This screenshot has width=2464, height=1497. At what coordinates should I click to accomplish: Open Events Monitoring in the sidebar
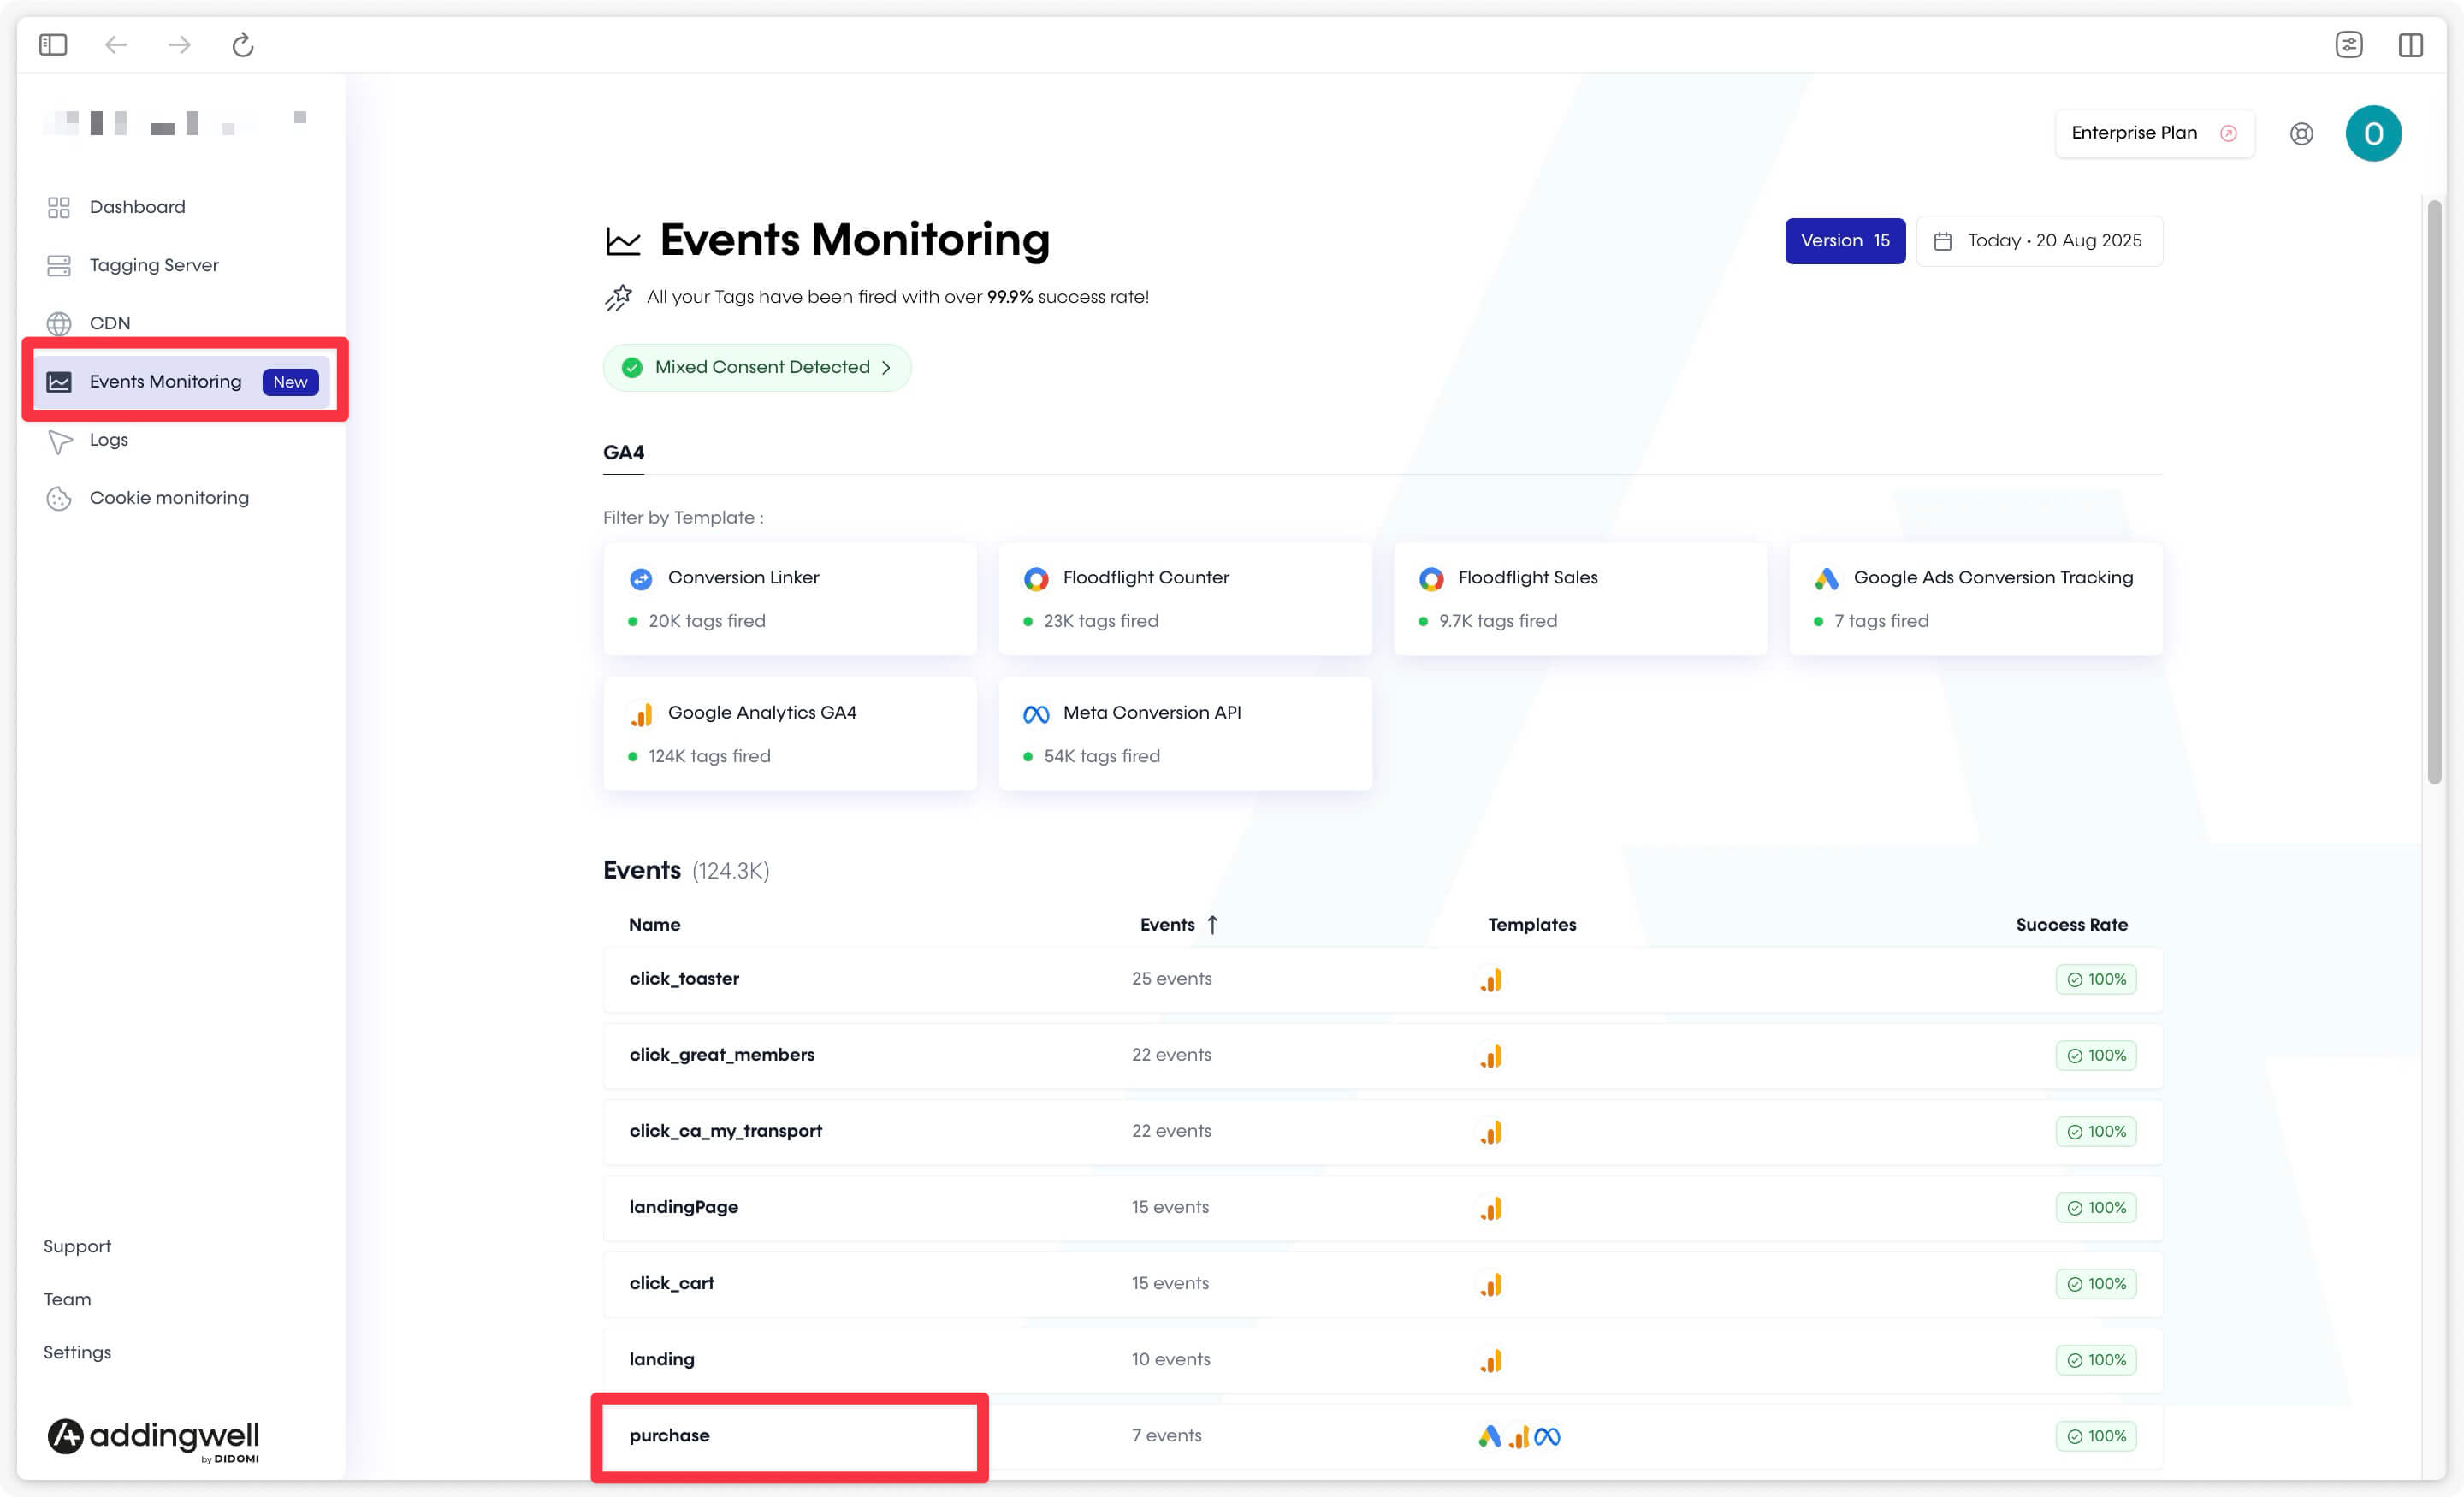click(x=182, y=382)
